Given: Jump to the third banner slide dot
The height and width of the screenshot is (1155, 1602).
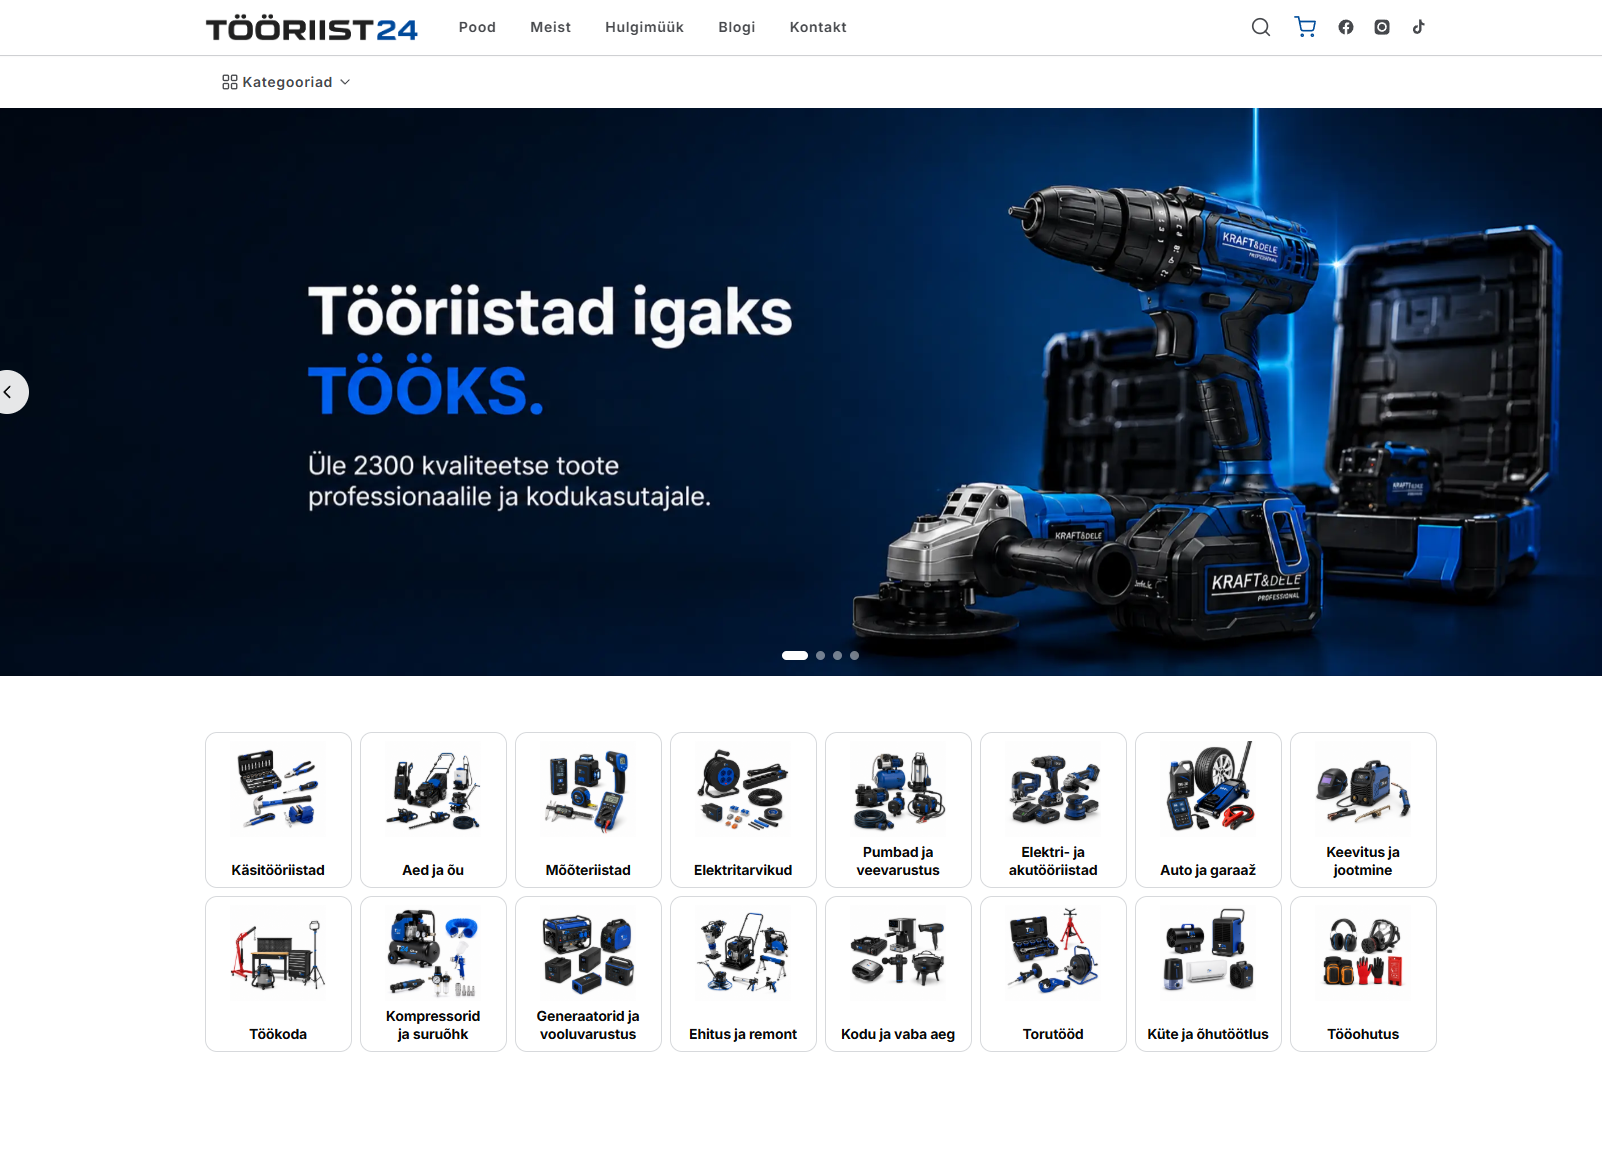Looking at the screenshot, I should tap(838, 656).
